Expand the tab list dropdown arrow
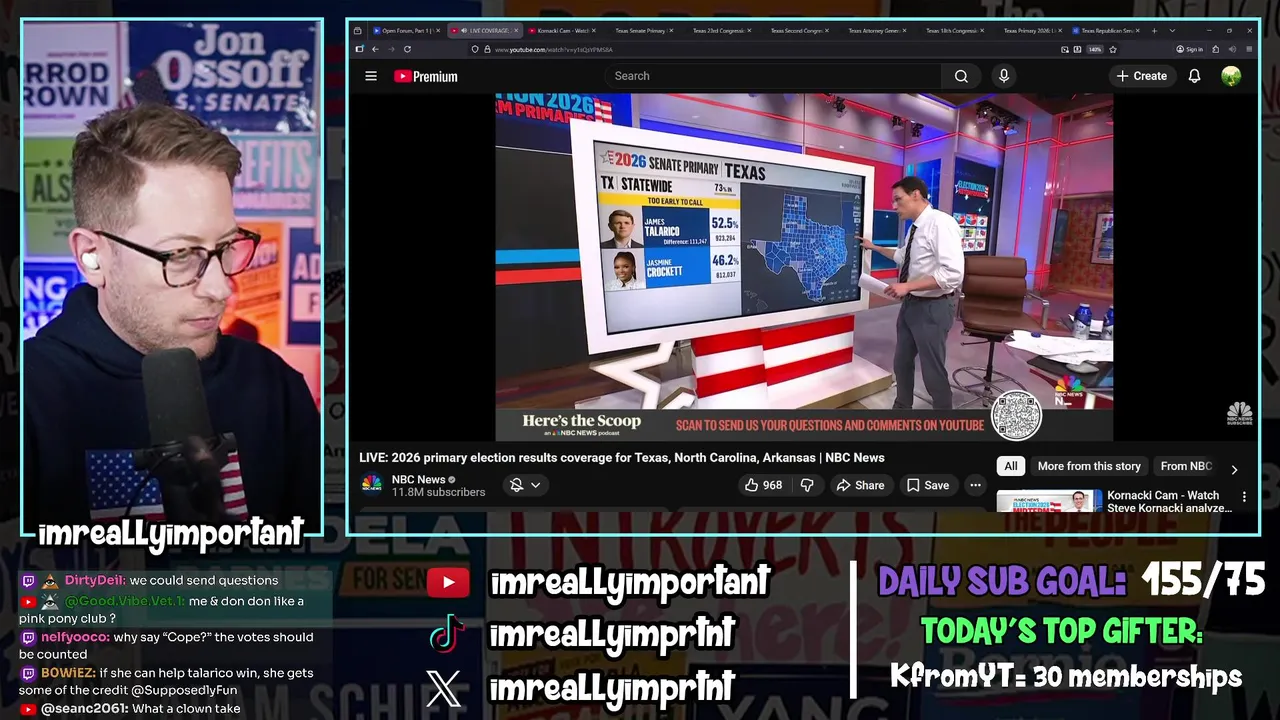1280x720 pixels. click(x=1172, y=31)
